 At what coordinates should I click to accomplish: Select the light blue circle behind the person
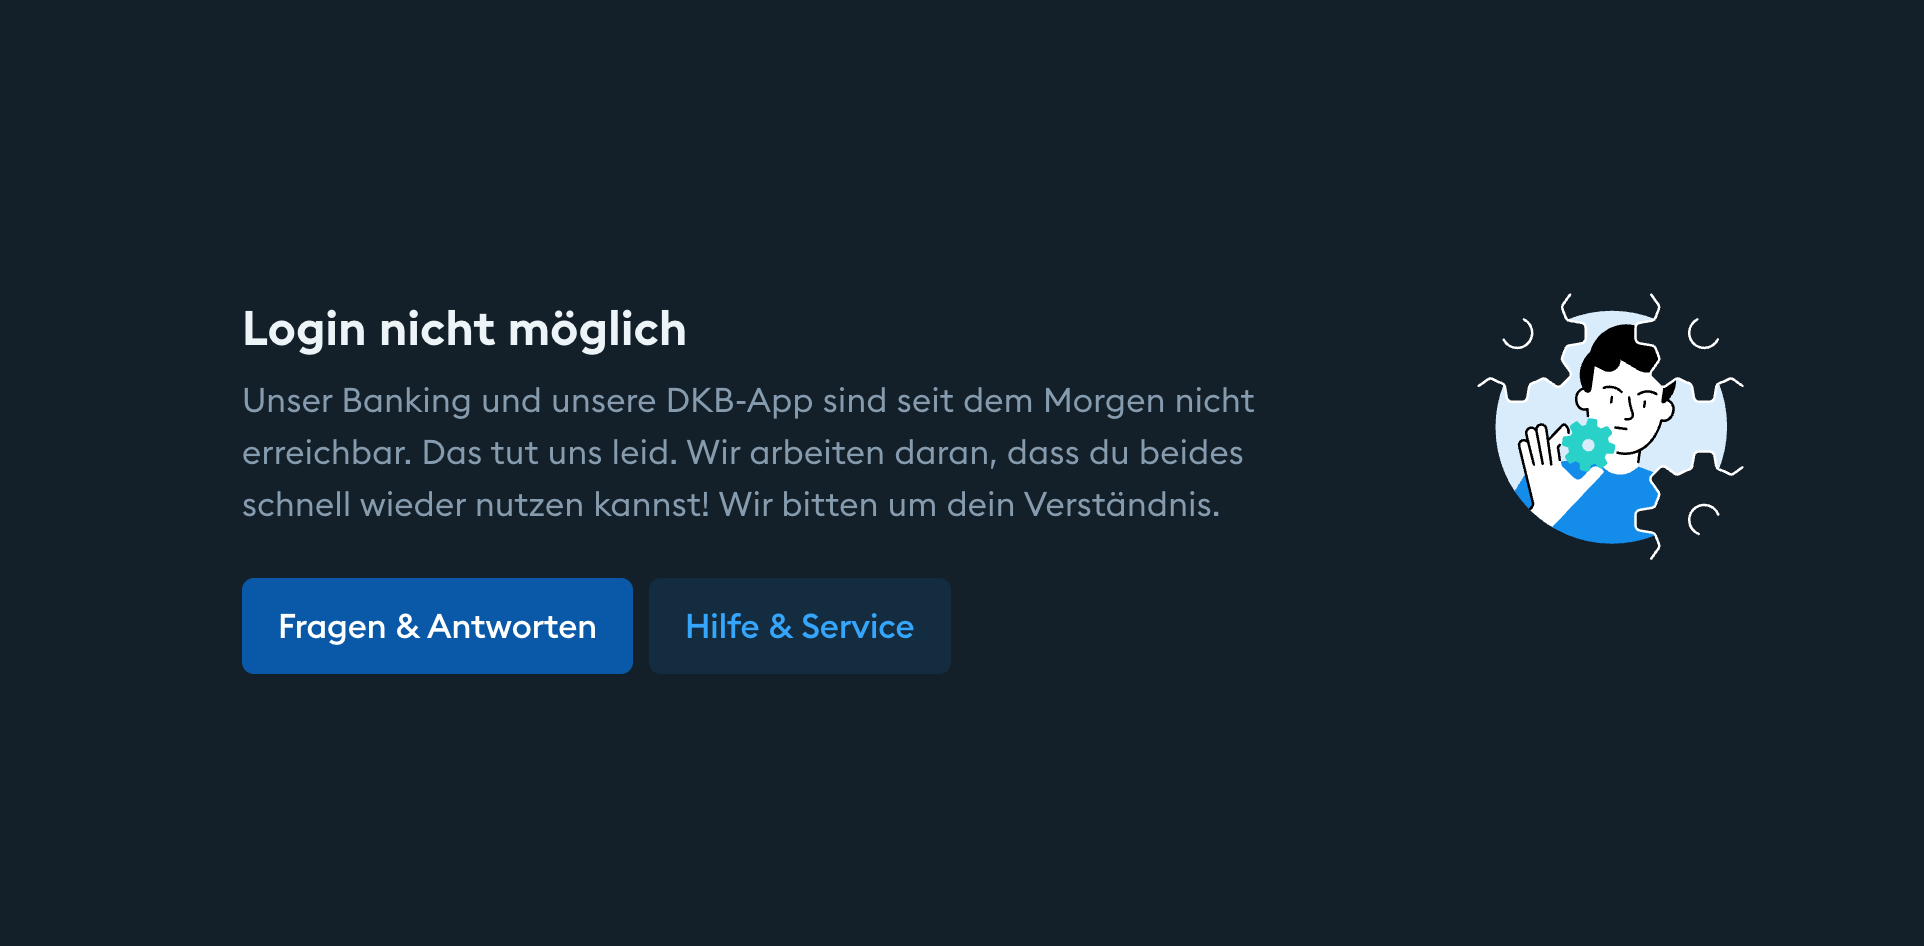(x=1610, y=427)
